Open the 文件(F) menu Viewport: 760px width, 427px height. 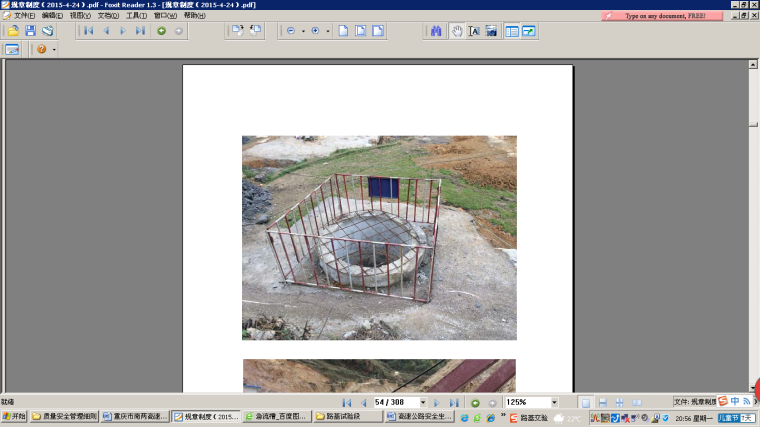tap(24, 16)
